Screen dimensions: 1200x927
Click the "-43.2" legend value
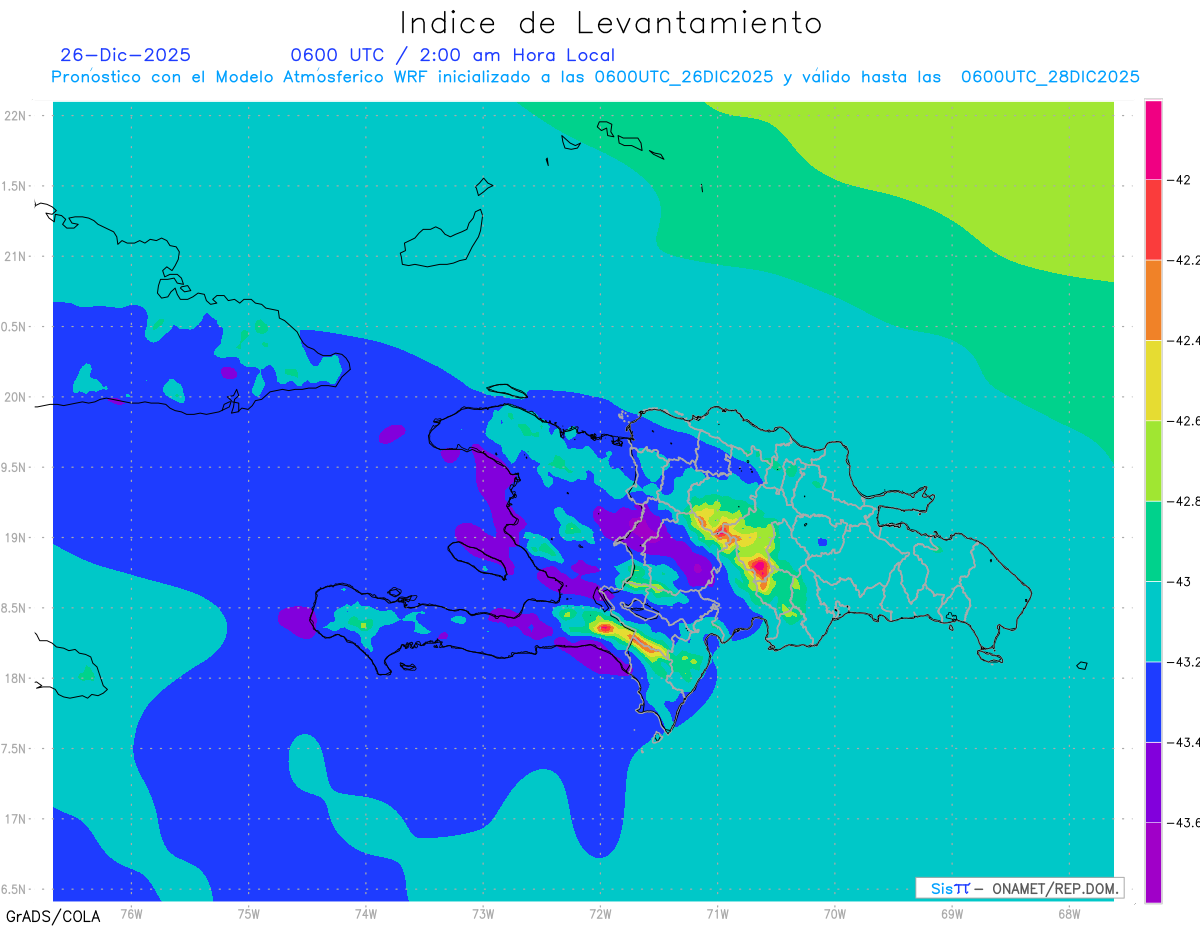[x=1185, y=662]
